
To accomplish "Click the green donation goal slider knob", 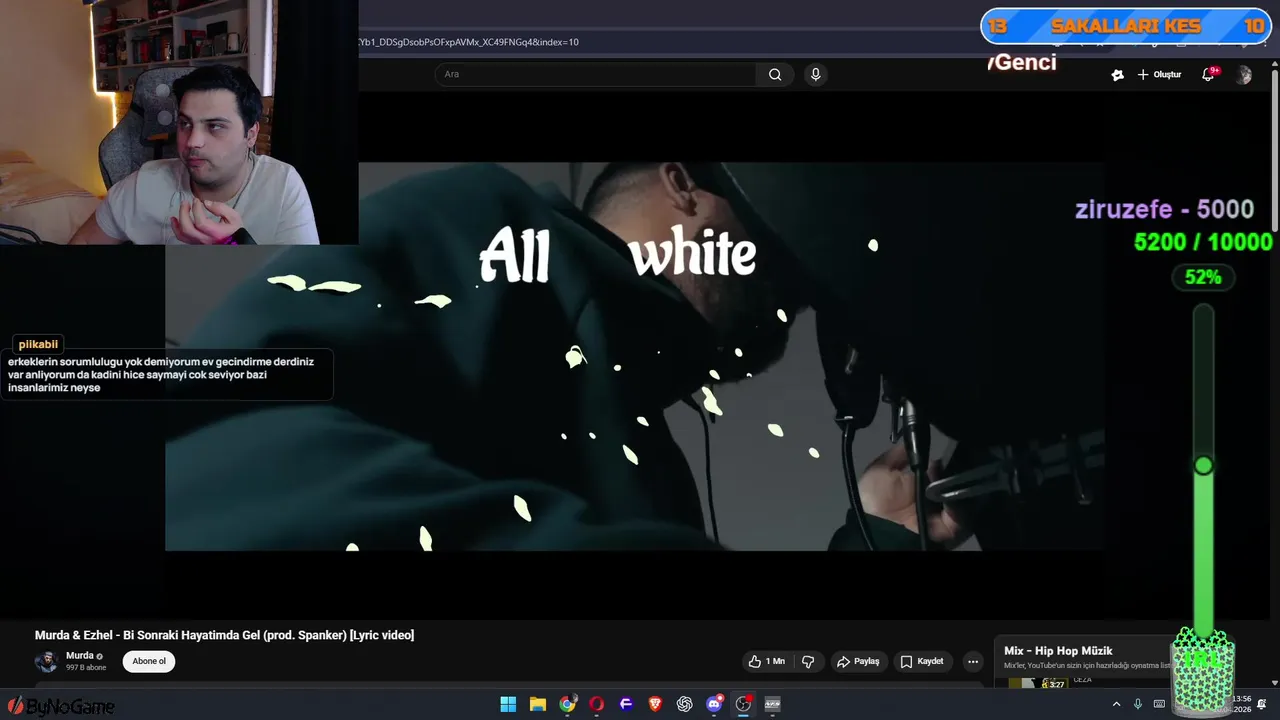I will coord(1204,465).
